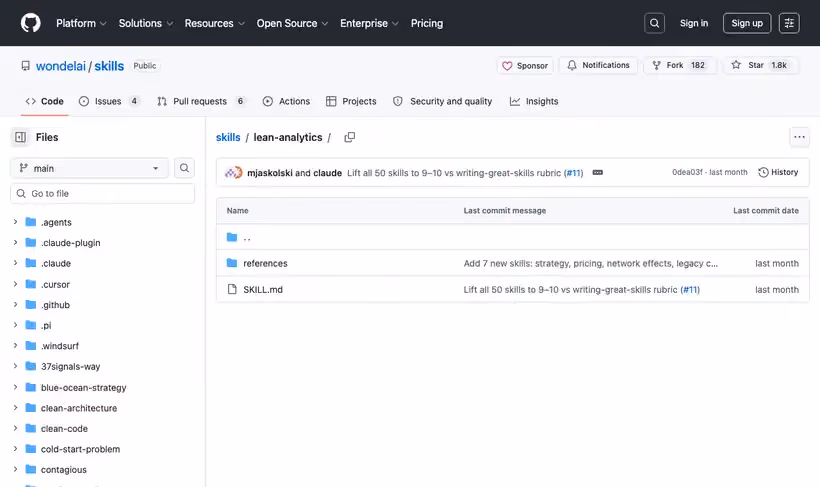Open the skills repository name link
This screenshot has width=820, height=487.
coord(109,66)
